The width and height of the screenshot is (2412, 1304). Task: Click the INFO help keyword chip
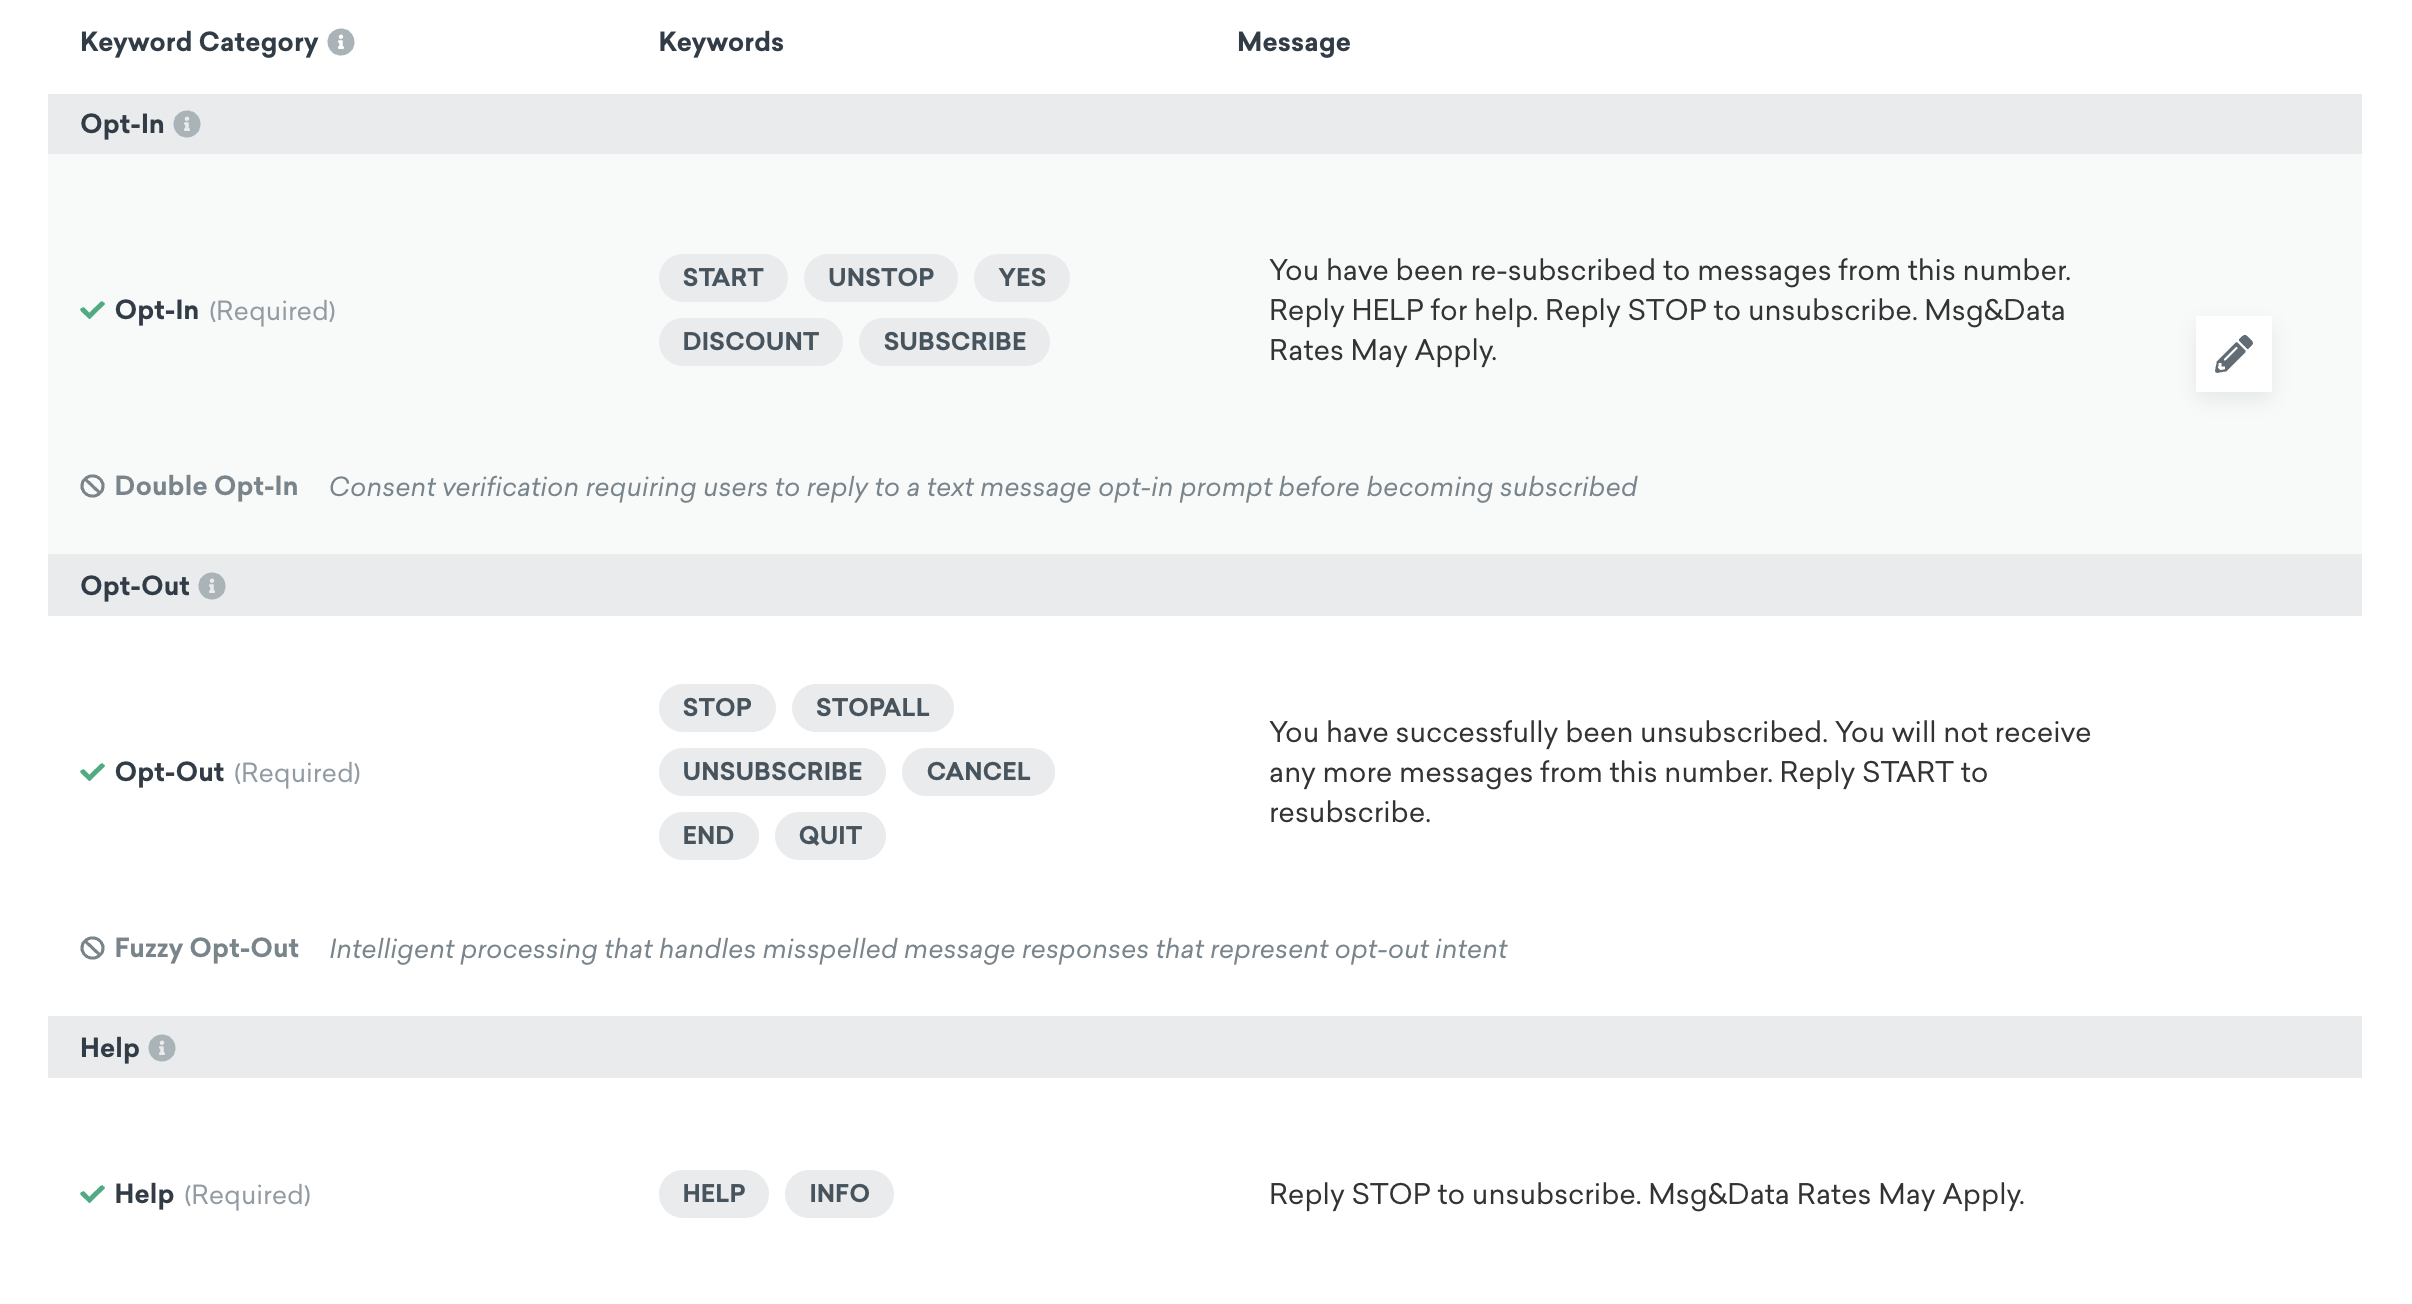click(x=839, y=1194)
